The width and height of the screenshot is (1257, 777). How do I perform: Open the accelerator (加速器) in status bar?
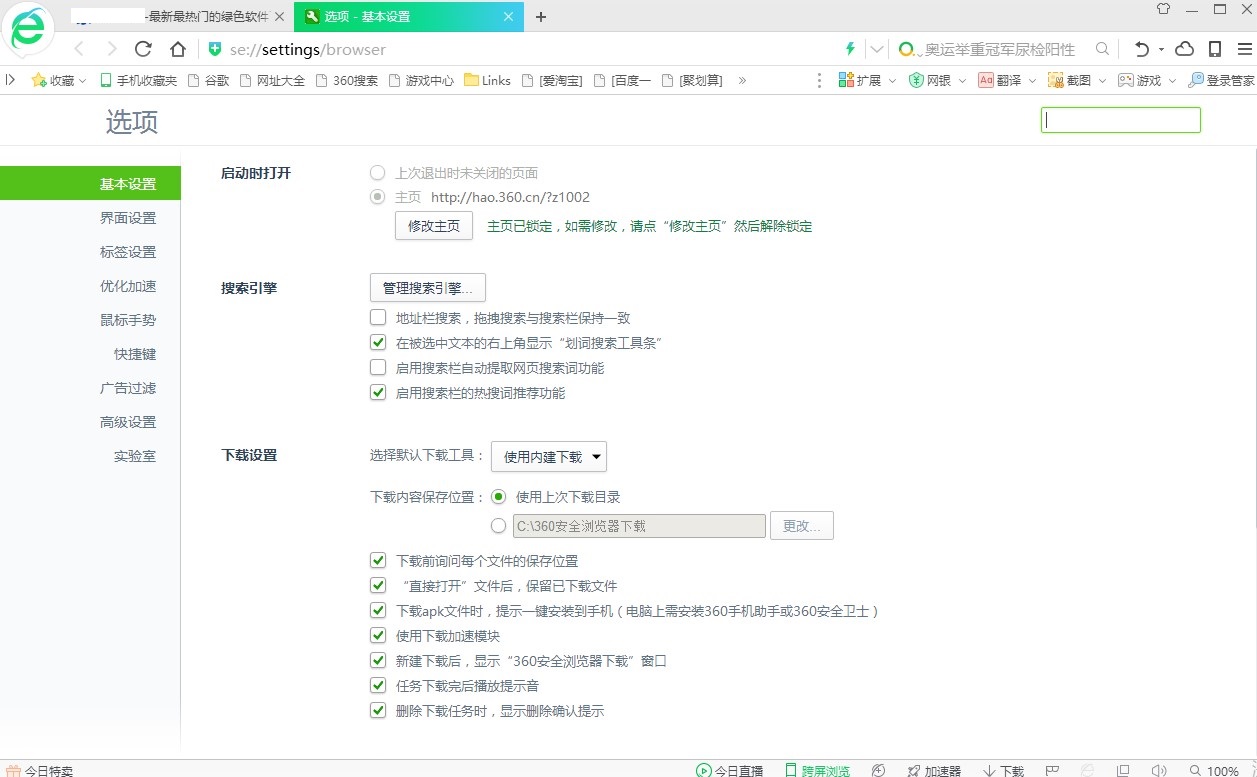click(933, 770)
